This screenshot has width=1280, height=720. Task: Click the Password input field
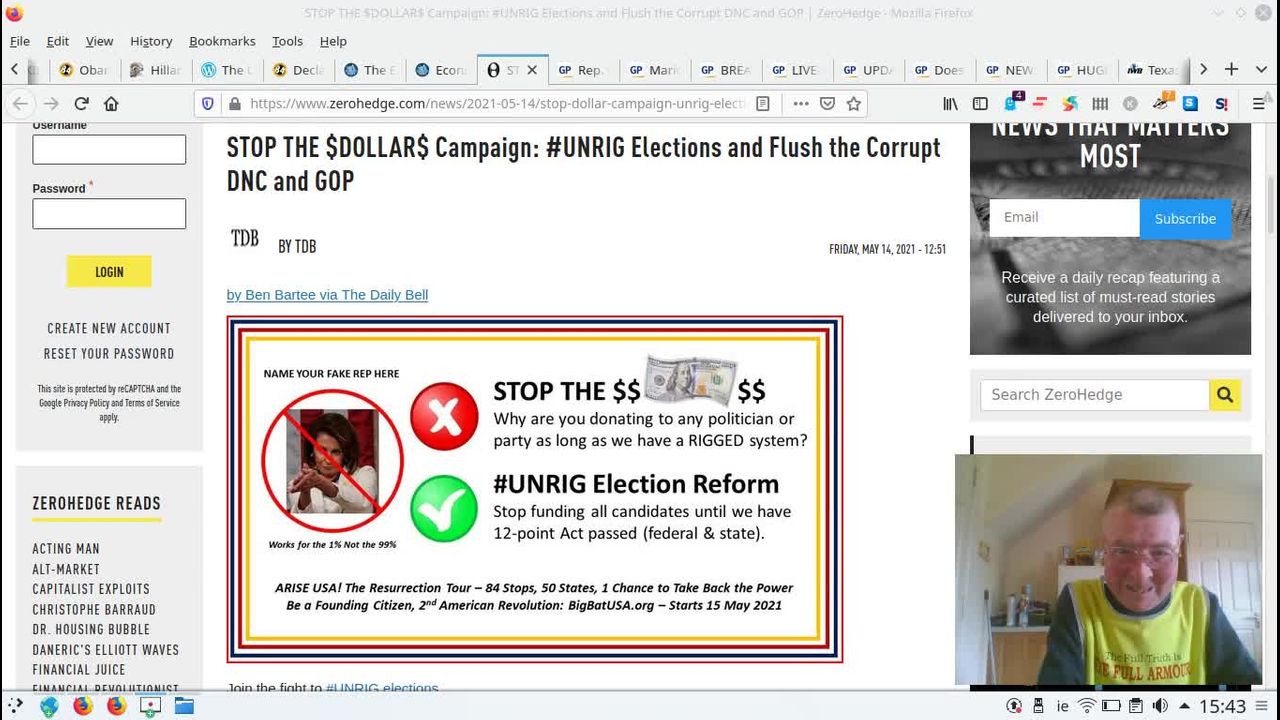coord(109,213)
